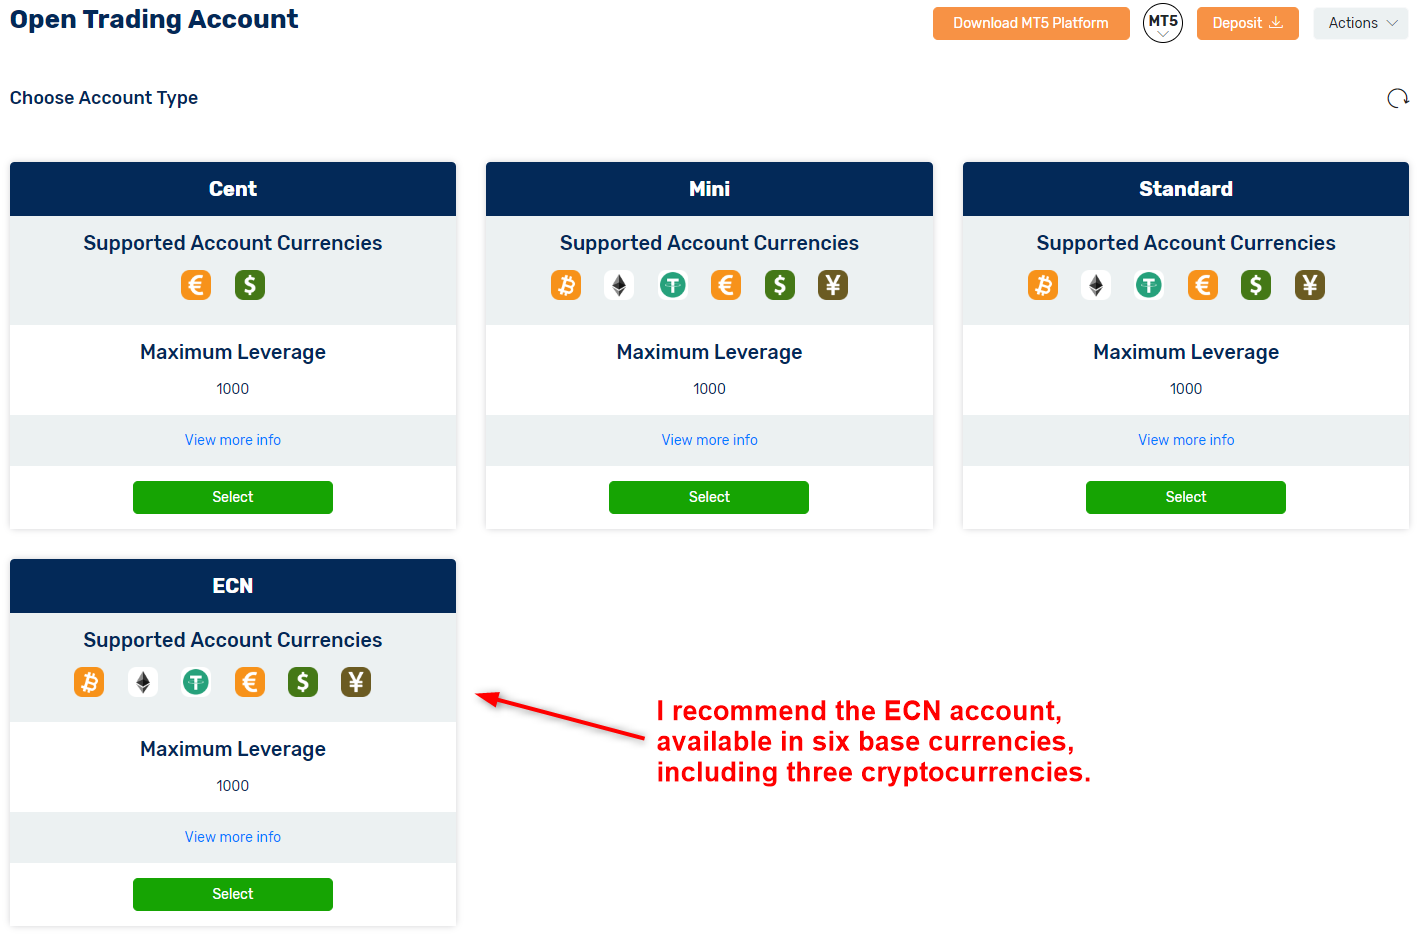Image resolution: width=1418 pixels, height=934 pixels.
Task: Click the Tether icon in ECN card
Action: click(196, 682)
